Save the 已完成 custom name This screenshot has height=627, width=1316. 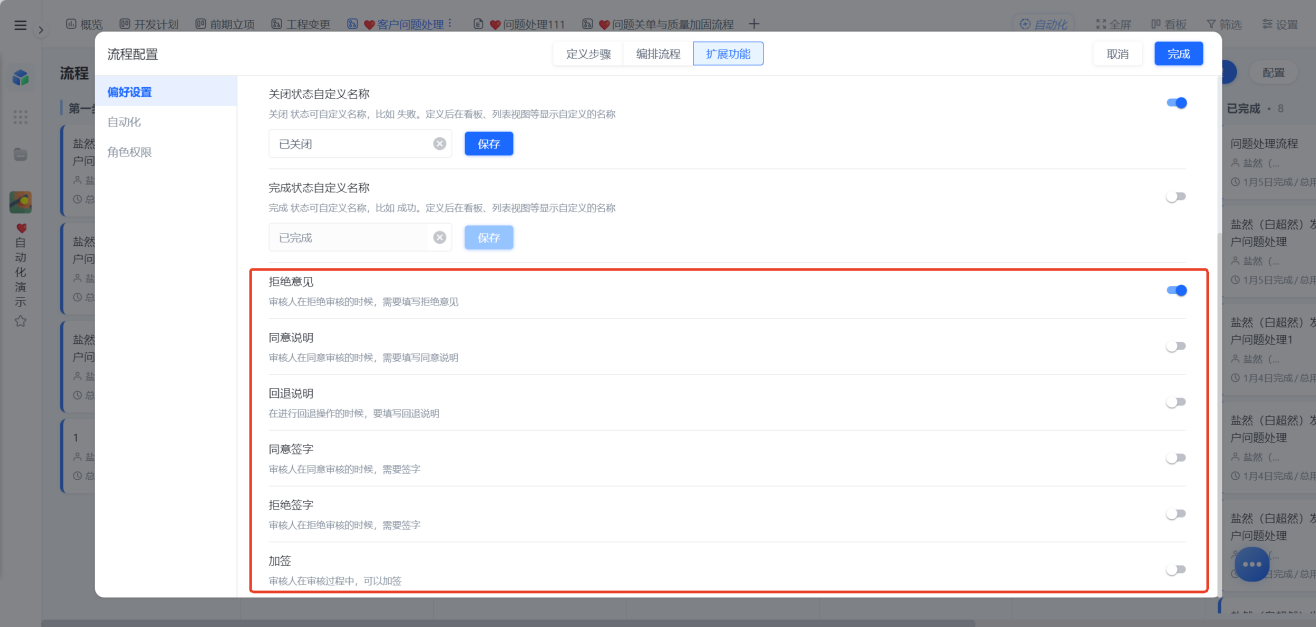click(489, 238)
